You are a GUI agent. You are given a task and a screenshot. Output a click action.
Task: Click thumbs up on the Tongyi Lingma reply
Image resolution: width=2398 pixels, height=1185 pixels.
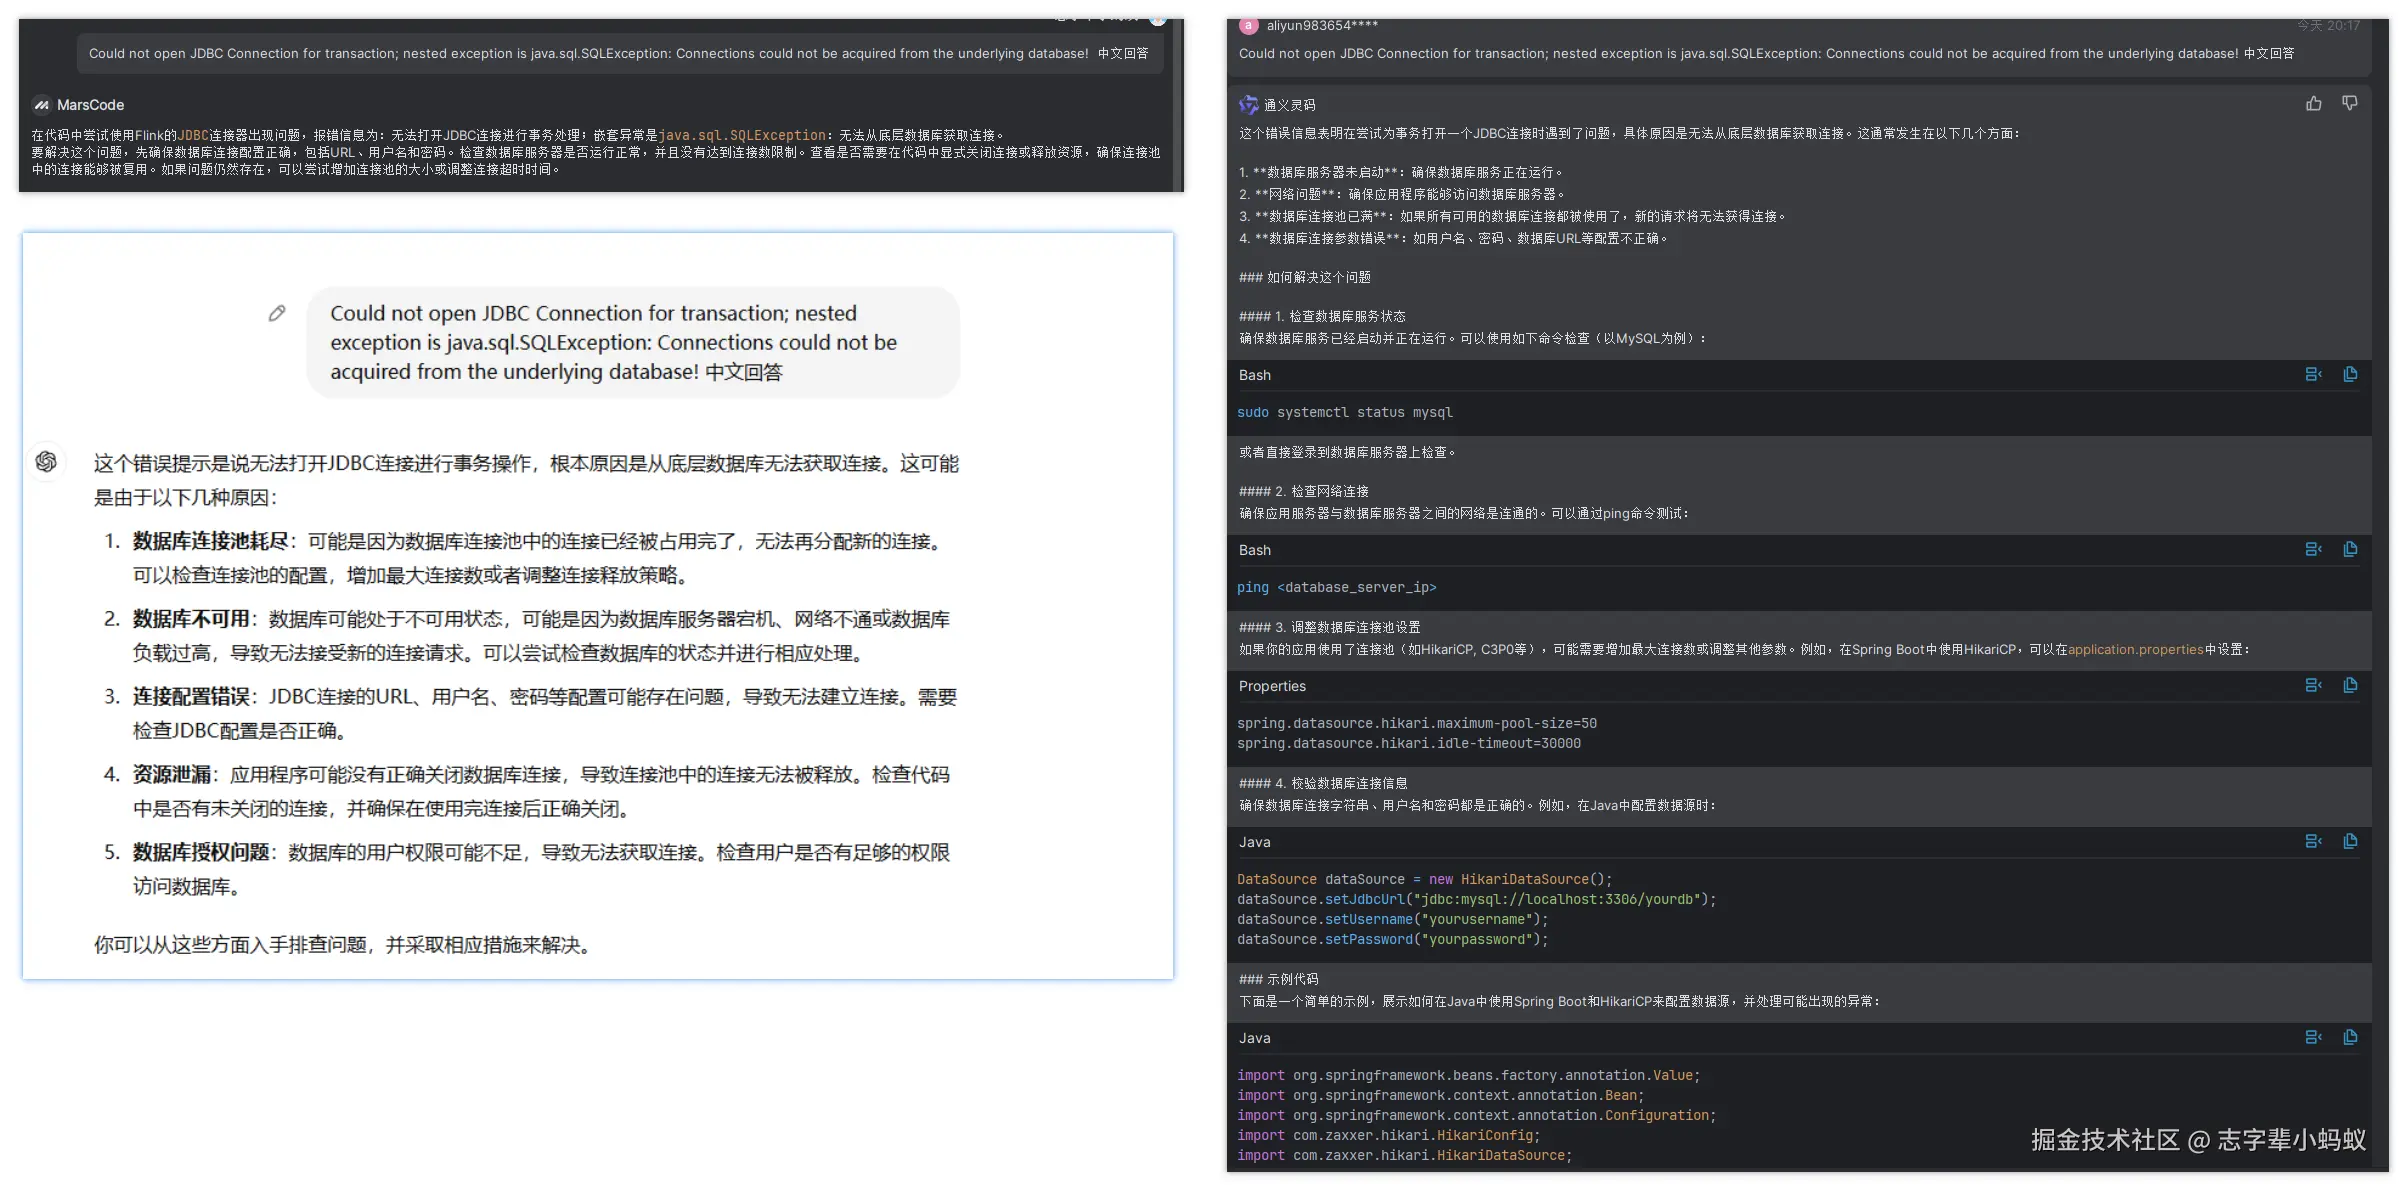click(x=2313, y=104)
